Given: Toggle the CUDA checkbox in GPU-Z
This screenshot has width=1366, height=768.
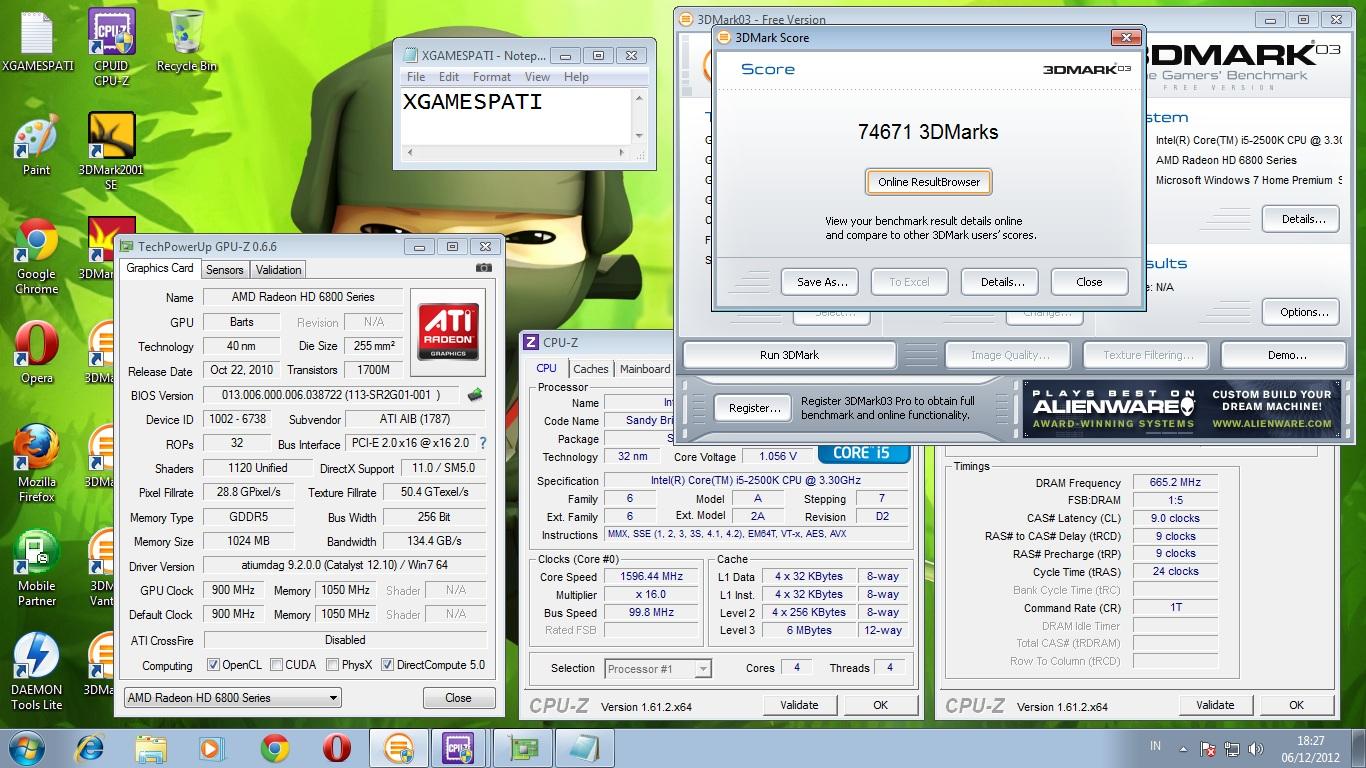Looking at the screenshot, I should pyautogui.click(x=275, y=665).
